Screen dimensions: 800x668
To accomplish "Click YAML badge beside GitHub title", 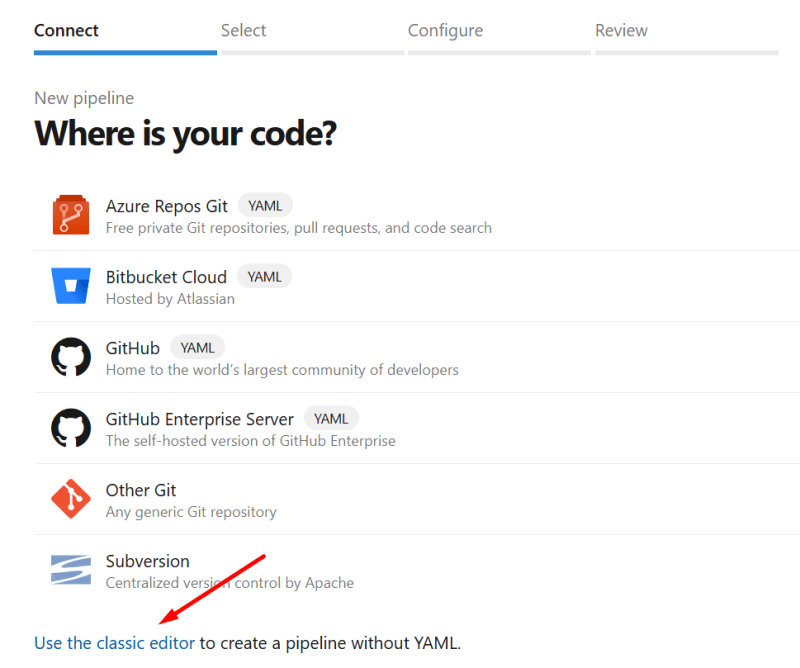I will [x=197, y=348].
